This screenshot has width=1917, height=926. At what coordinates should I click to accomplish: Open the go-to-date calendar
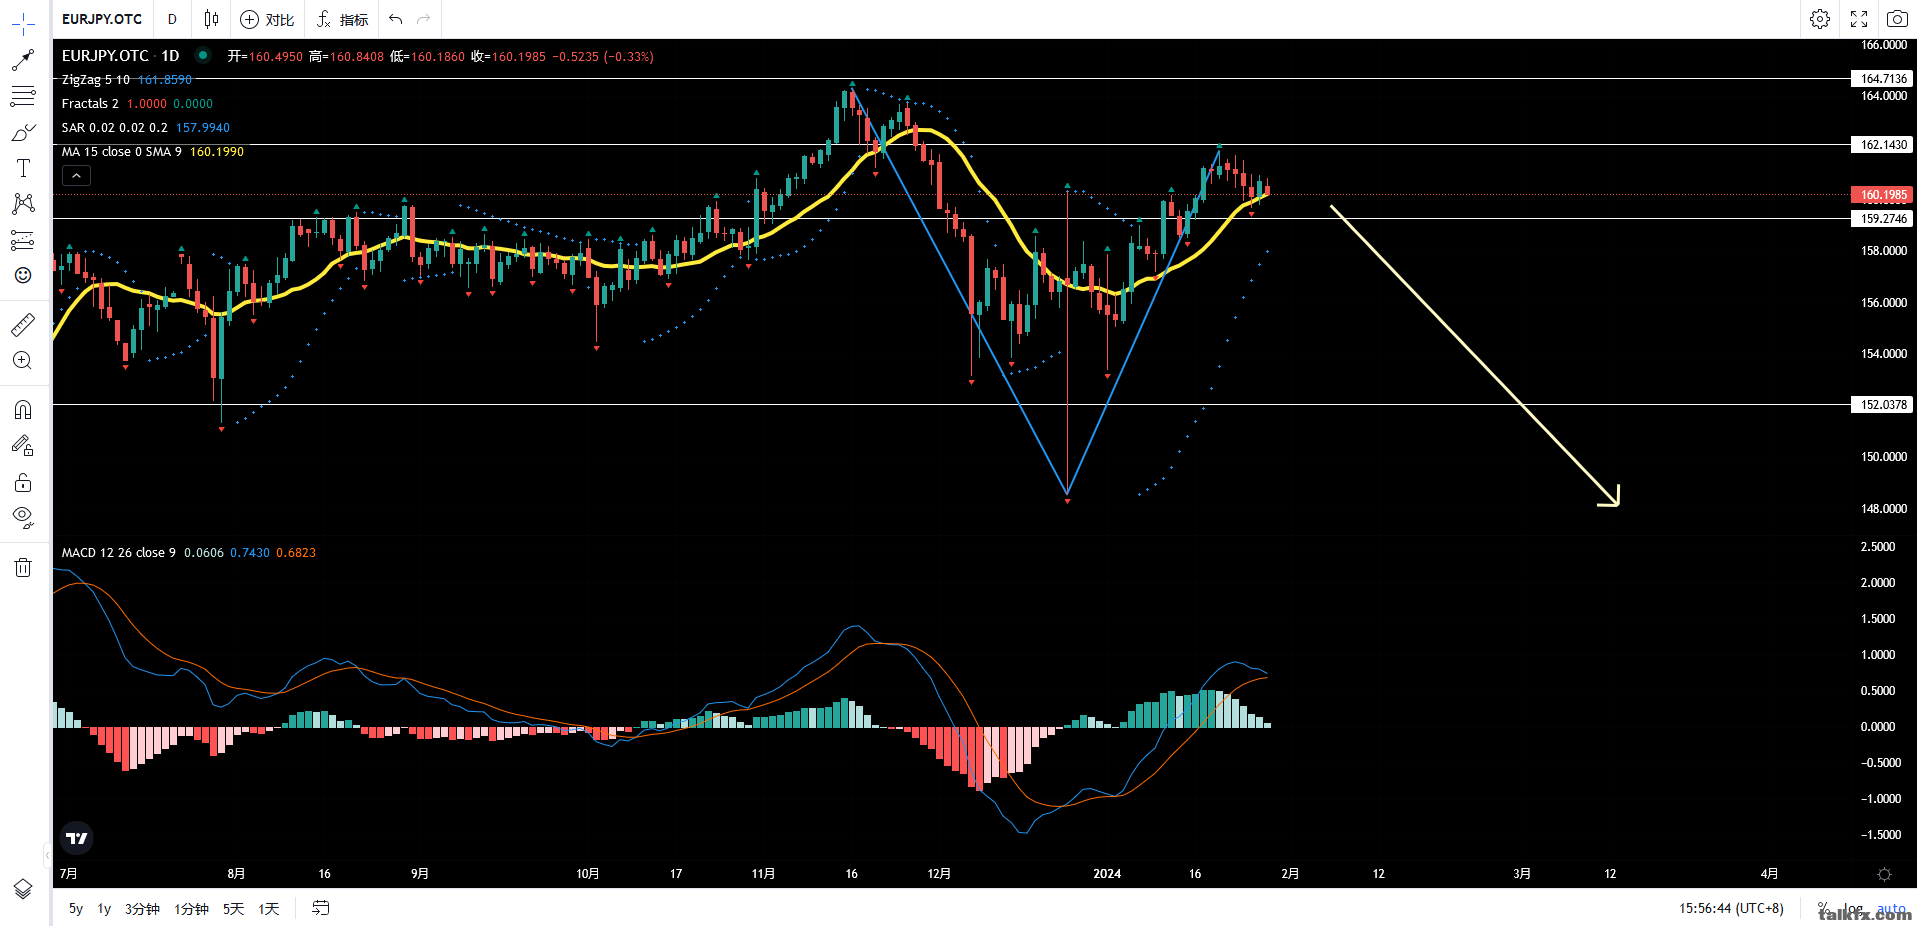[x=321, y=908]
